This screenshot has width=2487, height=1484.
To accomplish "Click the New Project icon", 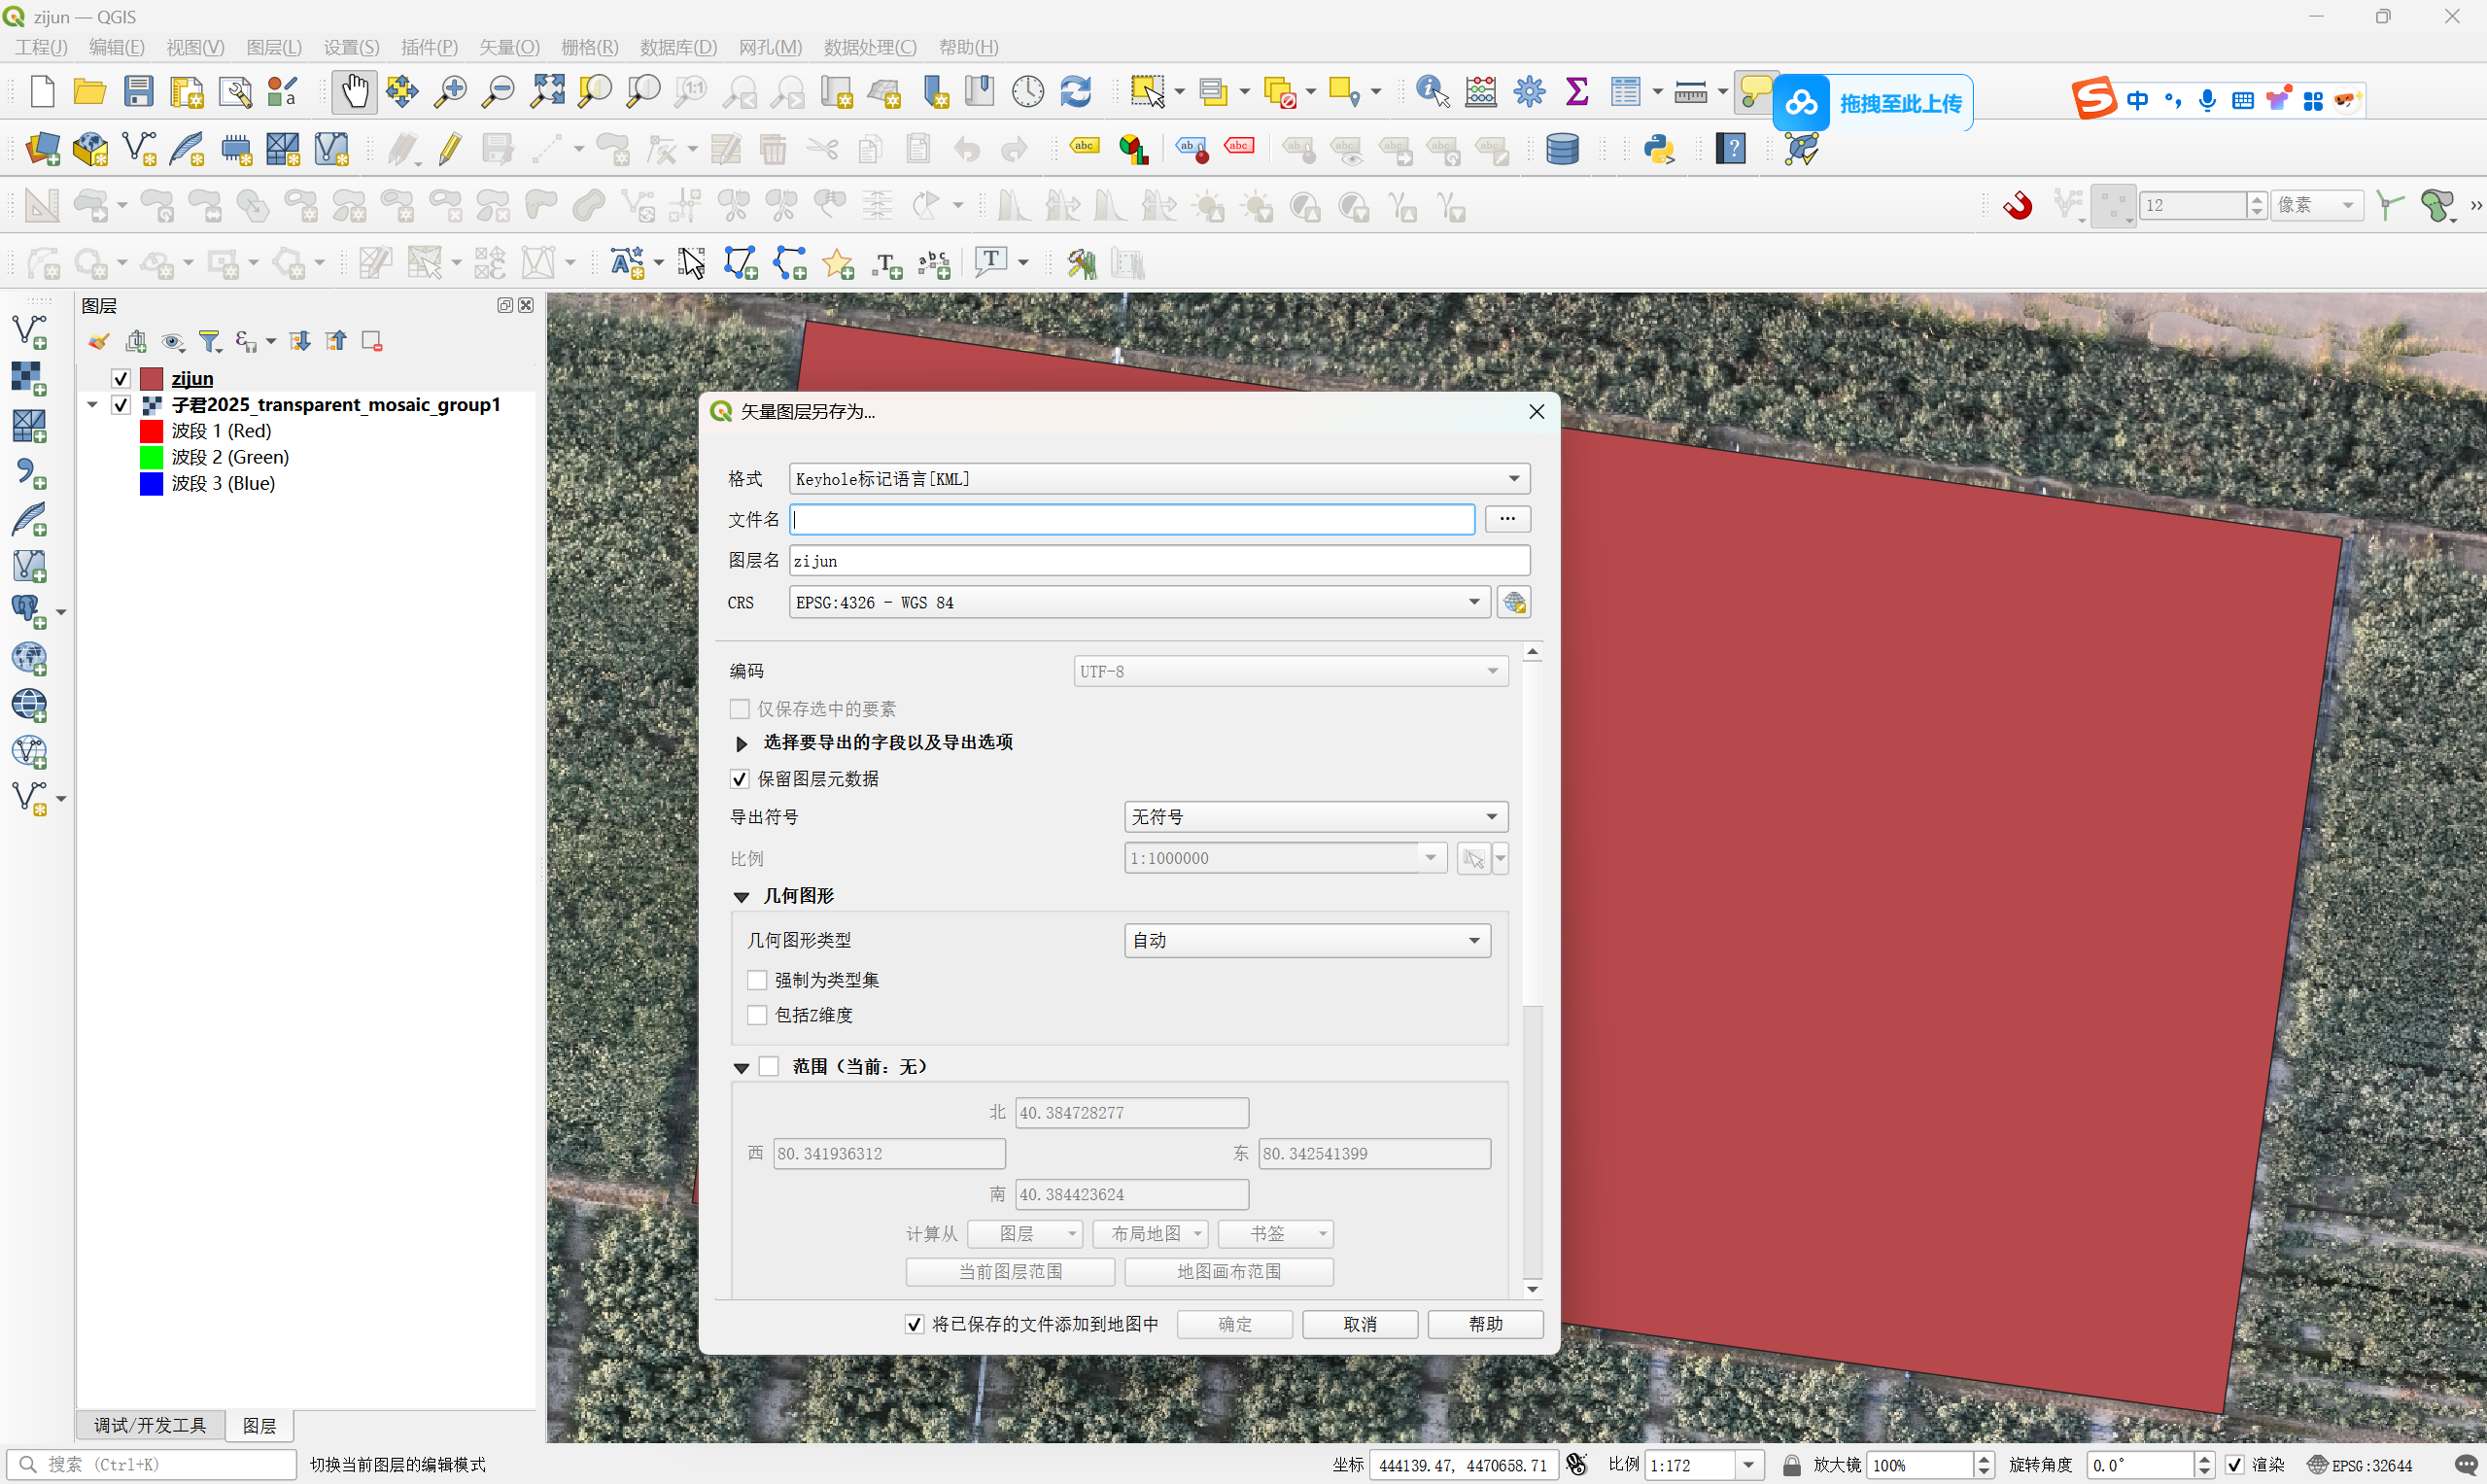I will pyautogui.click(x=42, y=92).
